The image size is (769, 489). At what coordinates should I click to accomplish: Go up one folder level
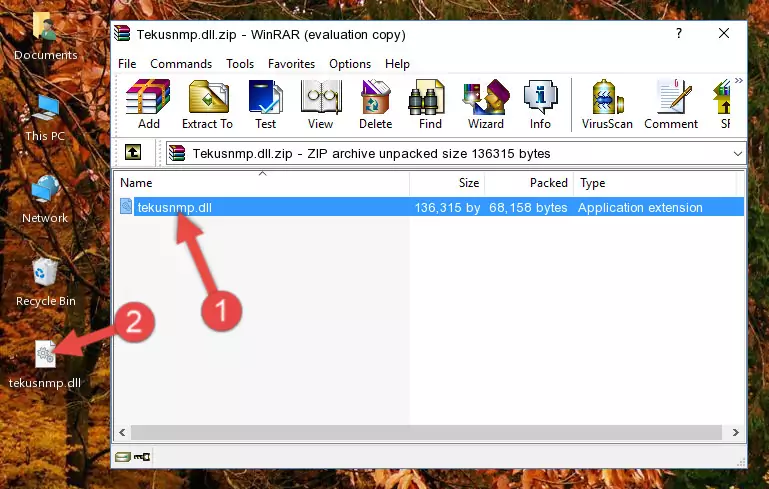pyautogui.click(x=133, y=153)
